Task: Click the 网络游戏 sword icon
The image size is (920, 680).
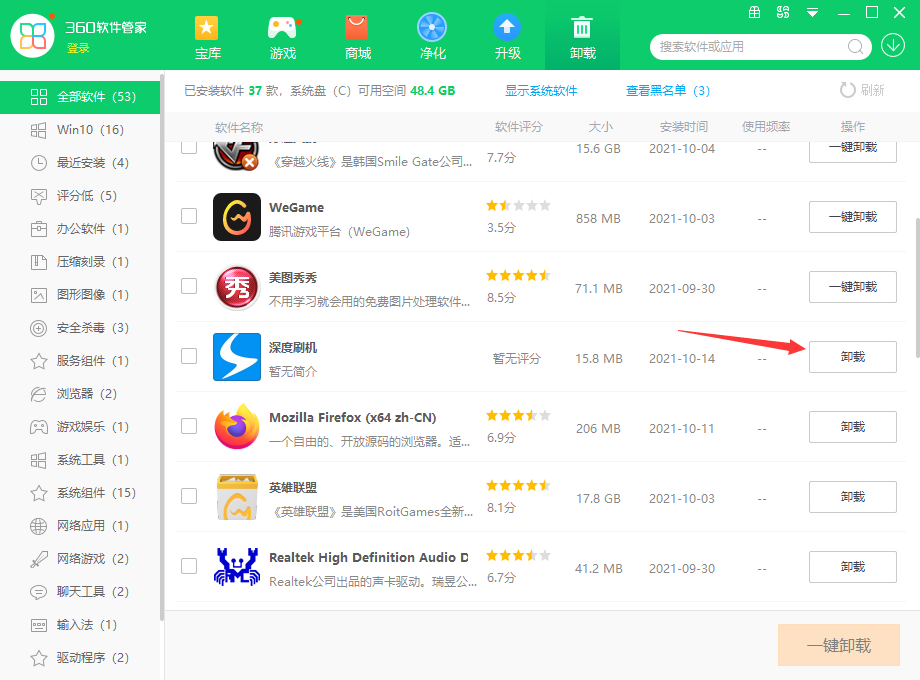Action: (39, 559)
